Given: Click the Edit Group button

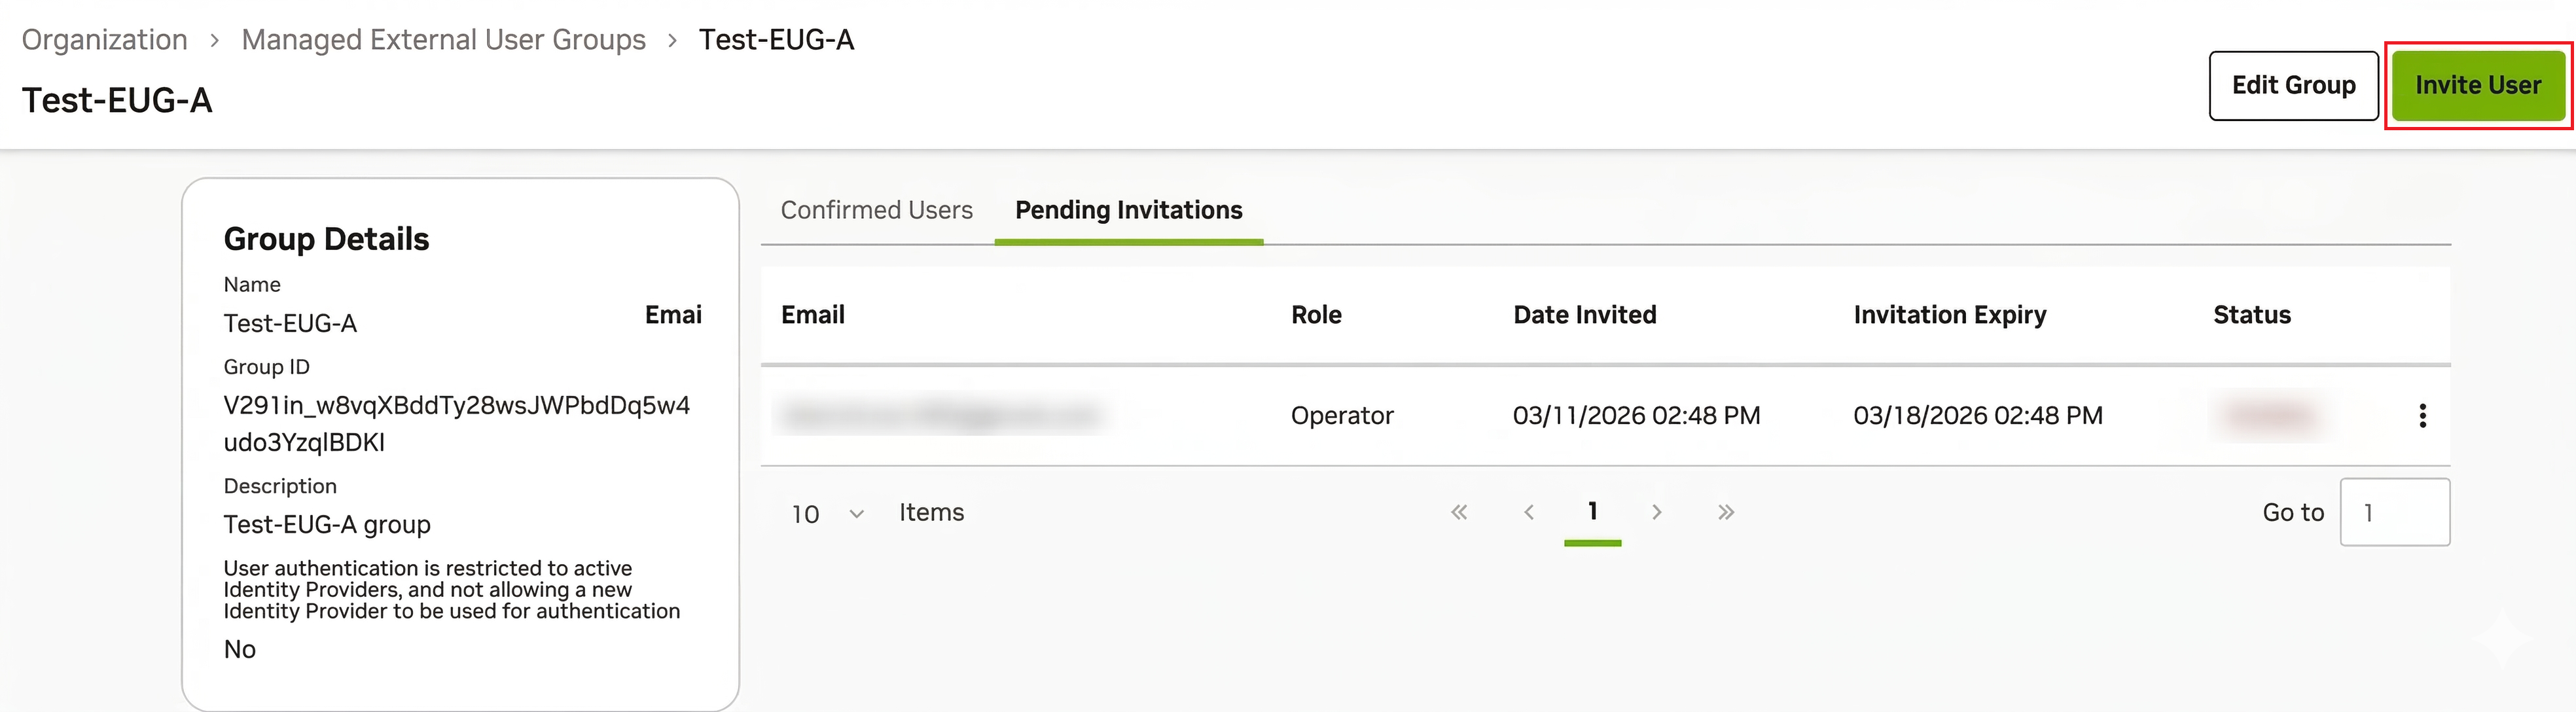Looking at the screenshot, I should point(2293,85).
